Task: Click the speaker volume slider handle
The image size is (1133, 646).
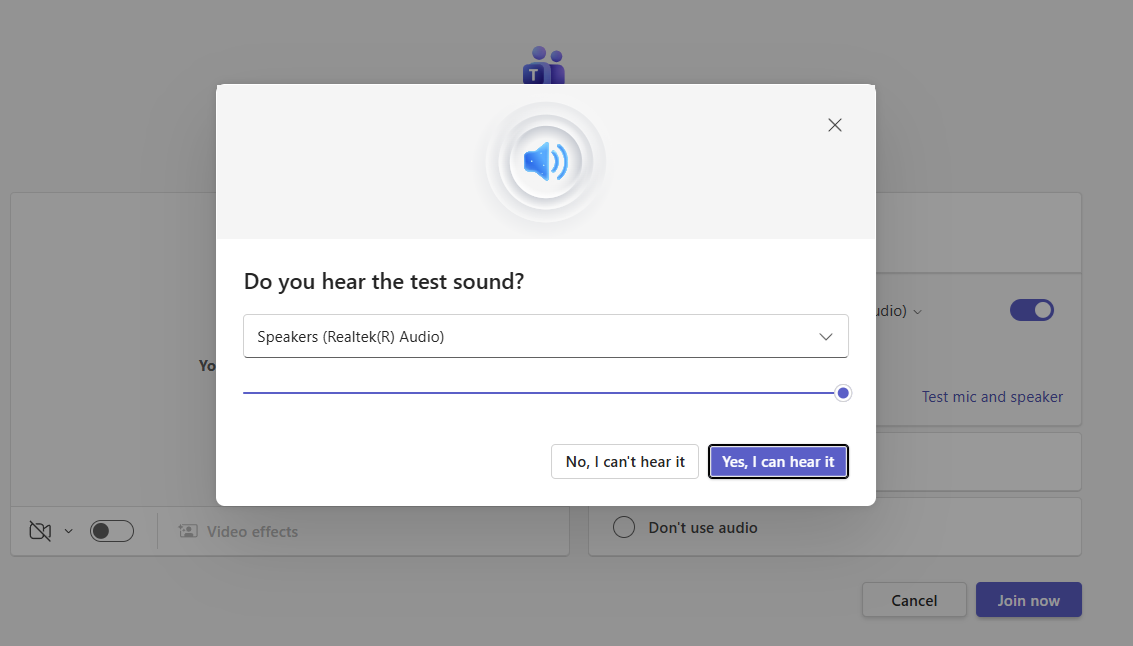Action: 843,393
